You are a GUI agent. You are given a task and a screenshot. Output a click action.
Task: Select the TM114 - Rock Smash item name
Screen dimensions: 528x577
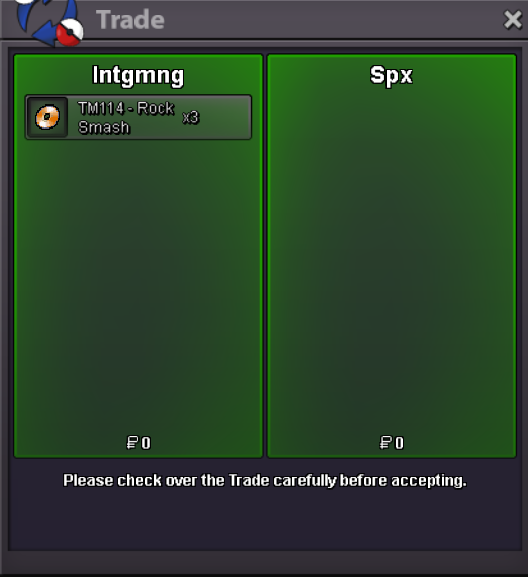[x=126, y=118]
